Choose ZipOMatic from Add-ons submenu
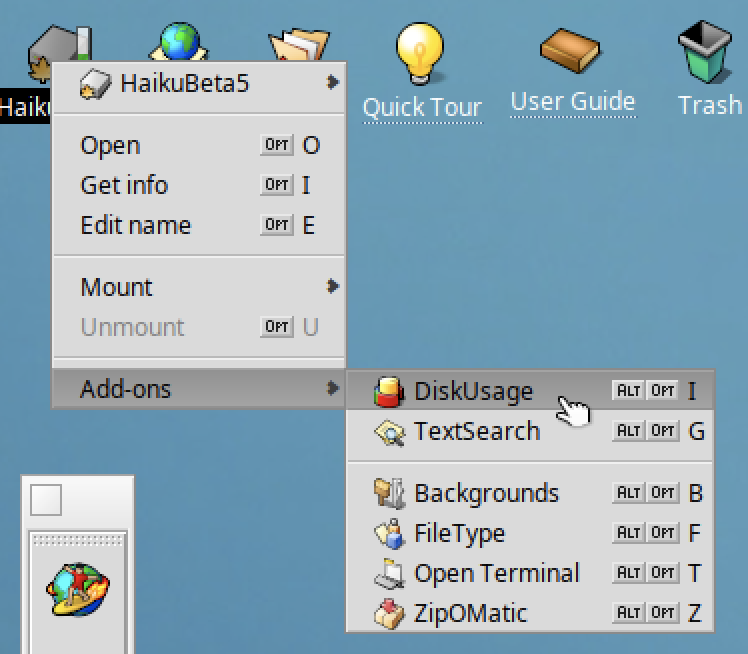This screenshot has width=748, height=654. (x=530, y=613)
